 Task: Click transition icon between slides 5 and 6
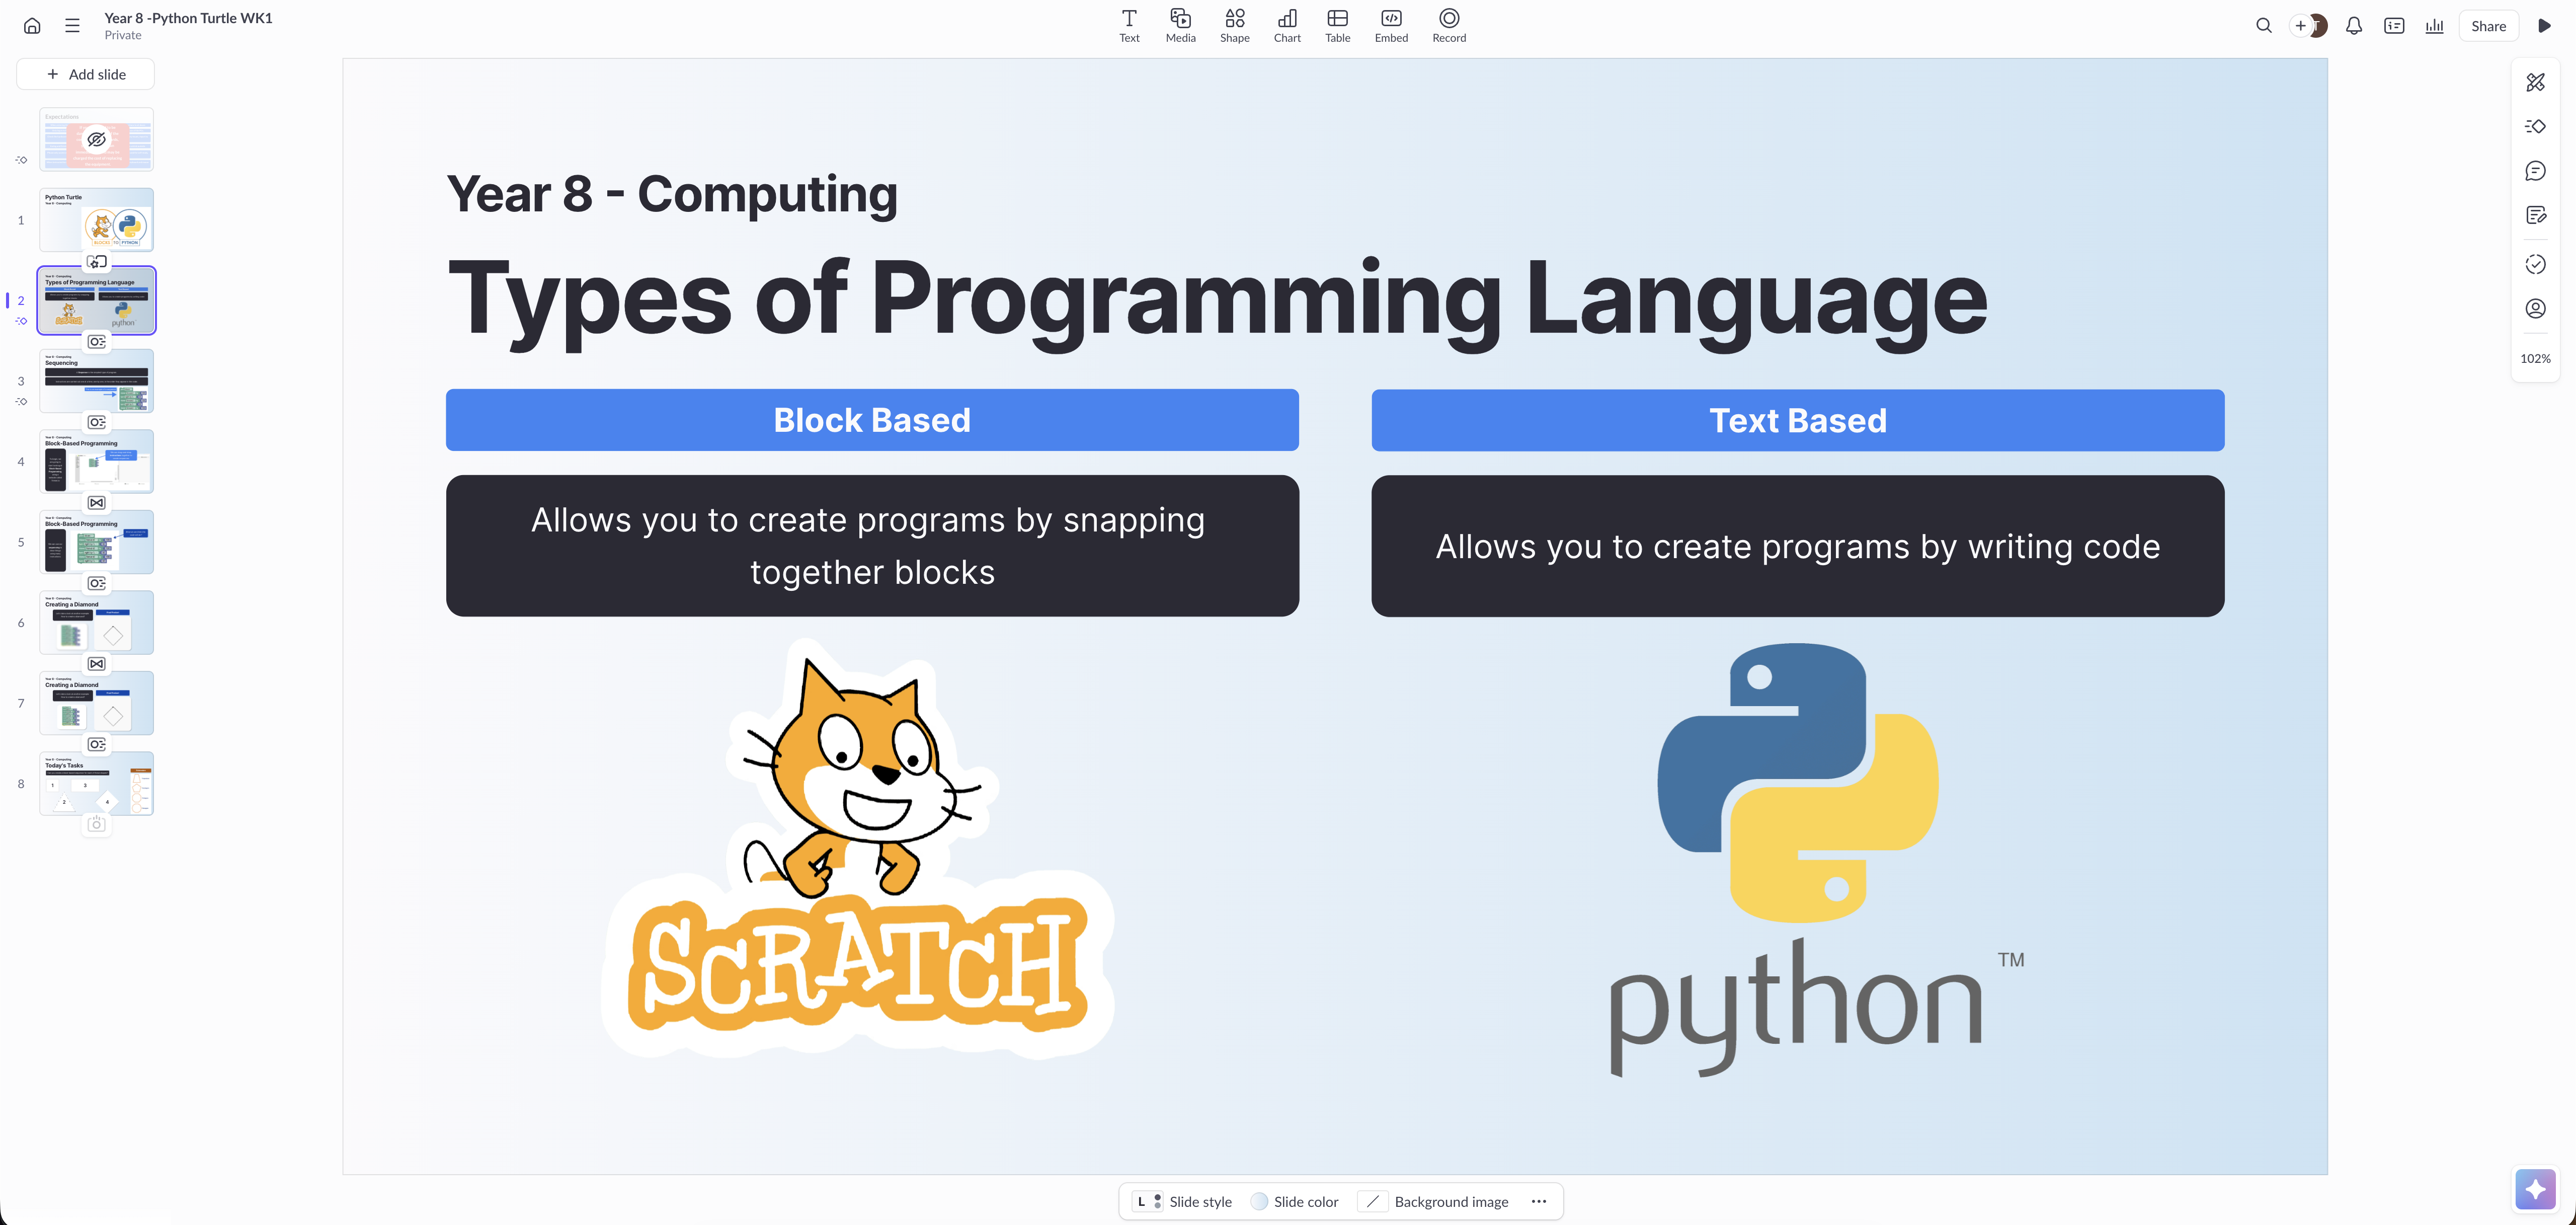point(96,583)
